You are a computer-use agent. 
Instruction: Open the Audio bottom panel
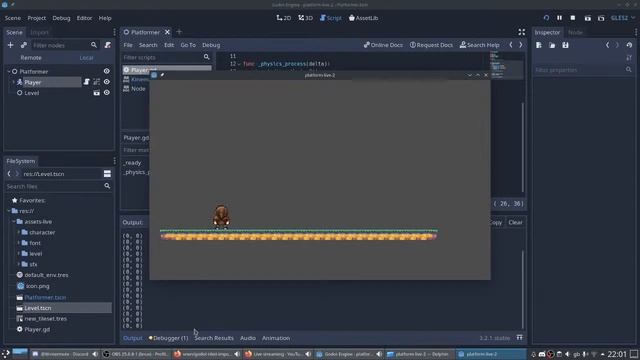[x=248, y=338]
